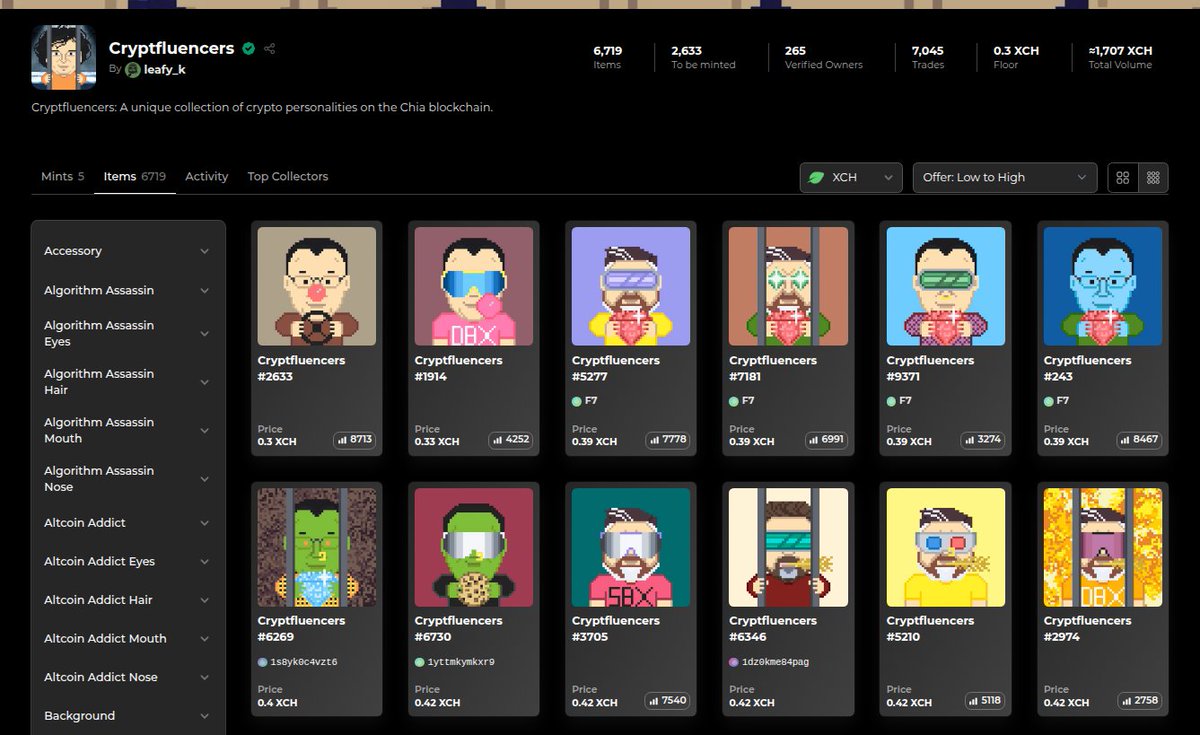
Task: Open the XCH currency dropdown
Action: (851, 177)
